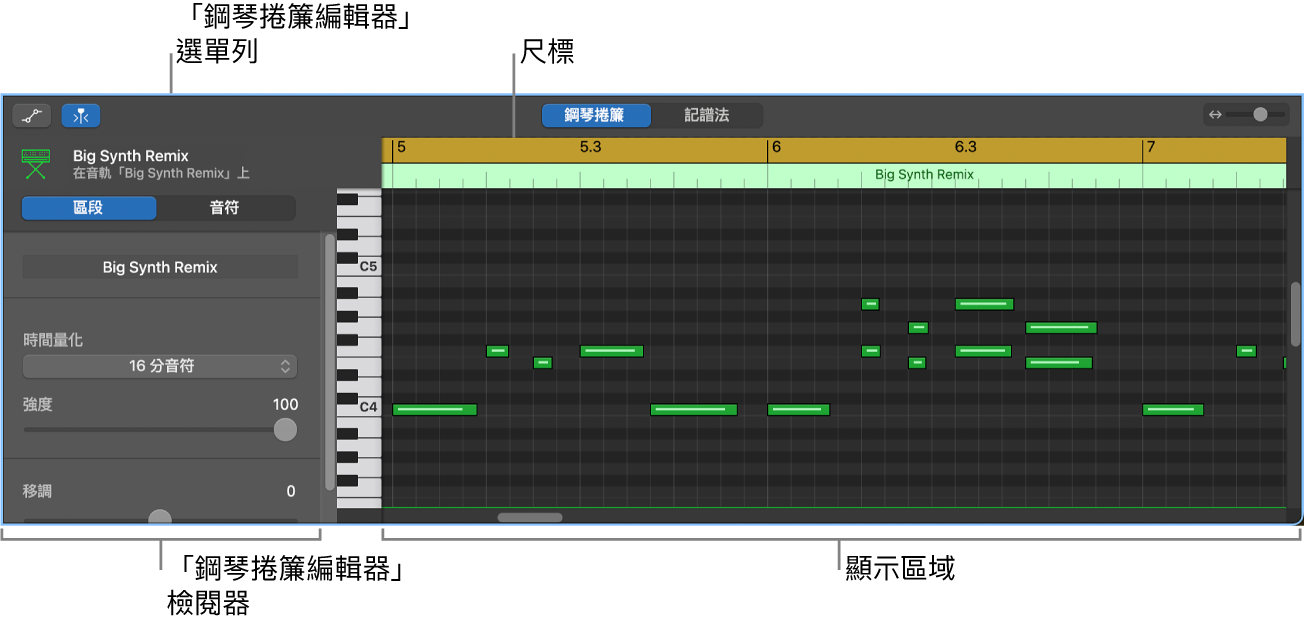Select the 區段 segment
Screen dimensions: 1306x625
pyautogui.click(x=89, y=208)
